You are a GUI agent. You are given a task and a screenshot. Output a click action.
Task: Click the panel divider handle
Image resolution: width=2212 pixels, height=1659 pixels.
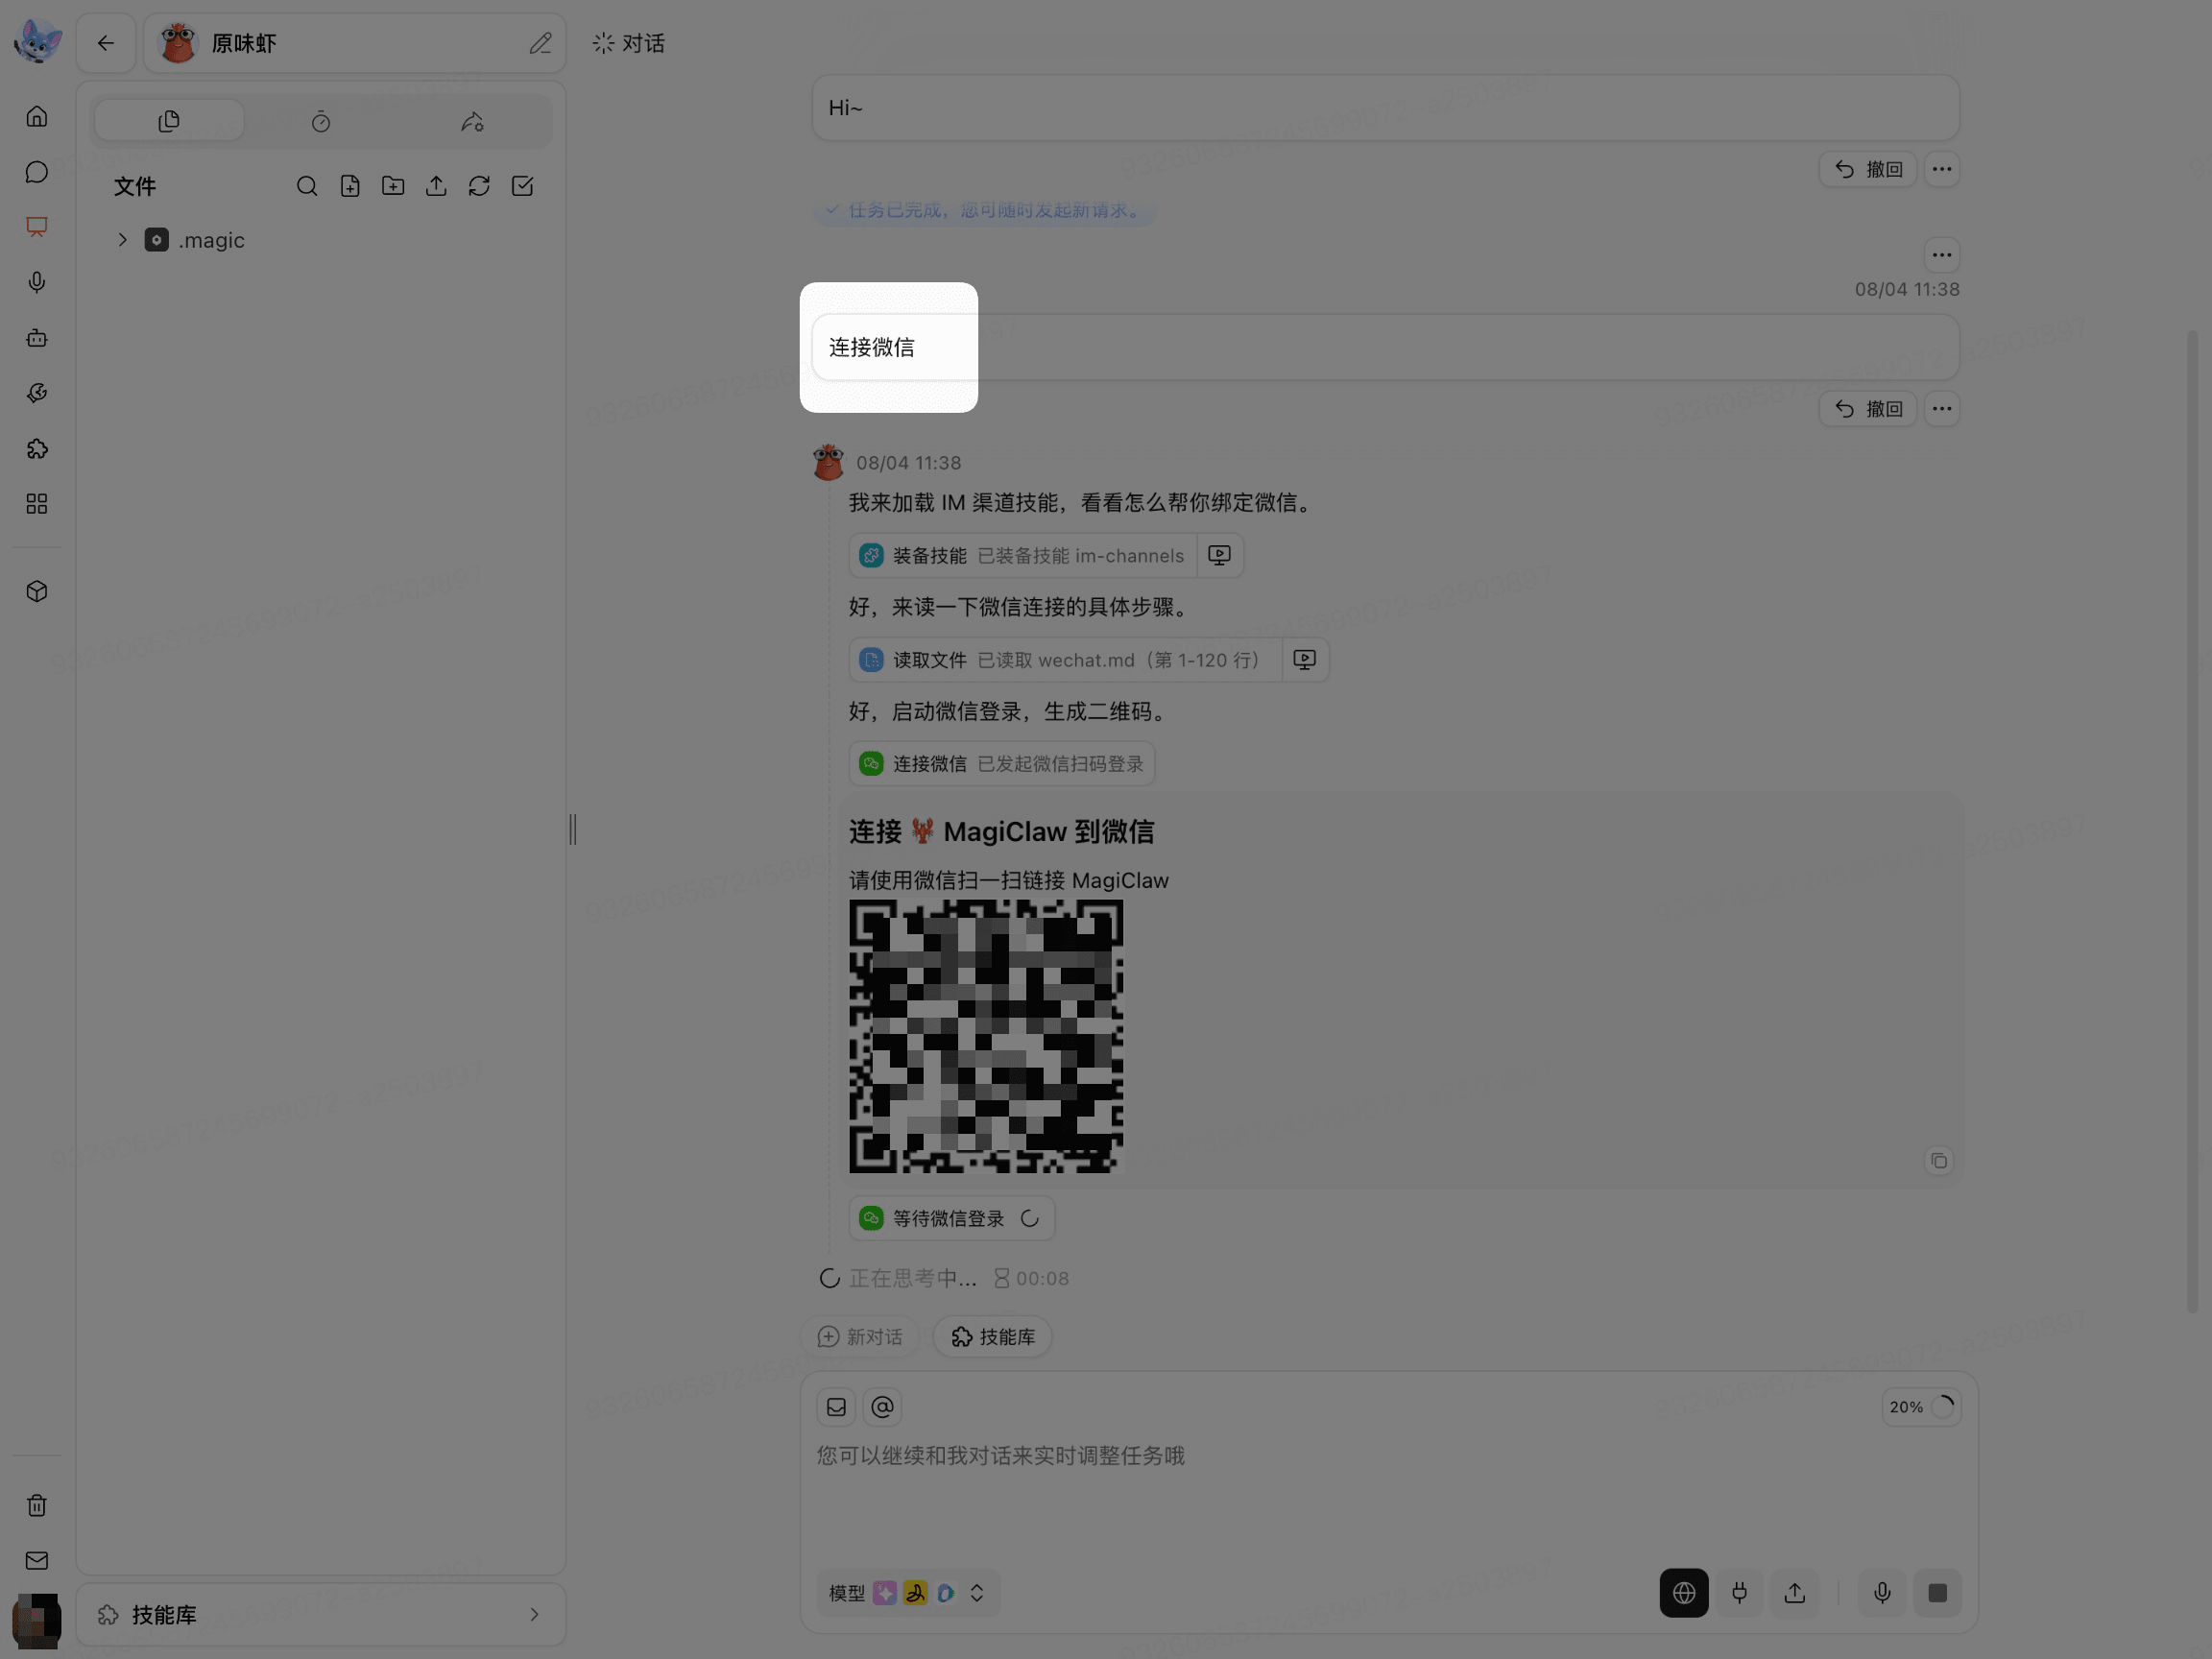[573, 829]
